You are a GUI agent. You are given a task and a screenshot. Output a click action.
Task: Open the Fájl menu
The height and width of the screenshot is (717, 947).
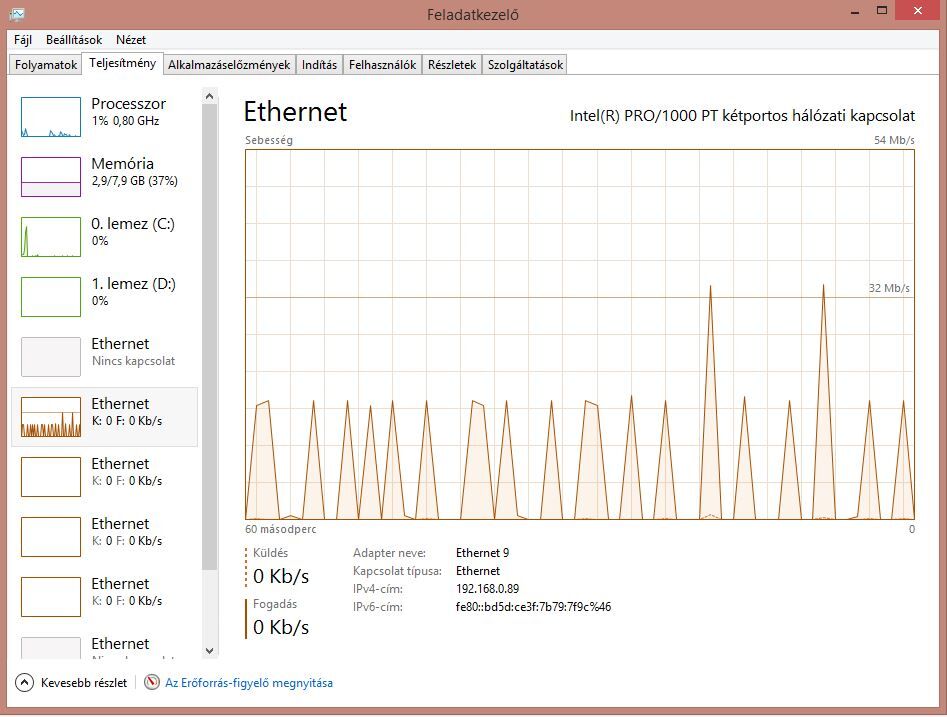(23, 40)
